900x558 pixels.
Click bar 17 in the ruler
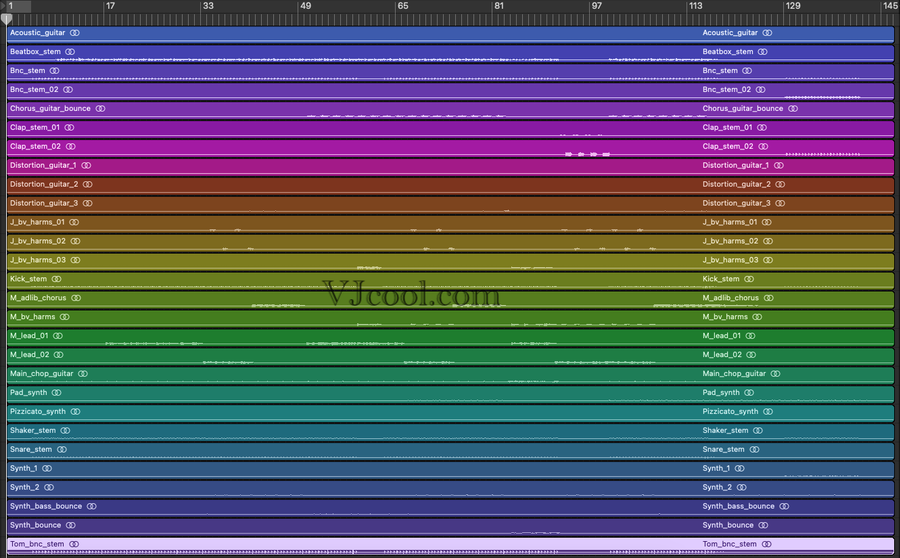coord(110,6)
